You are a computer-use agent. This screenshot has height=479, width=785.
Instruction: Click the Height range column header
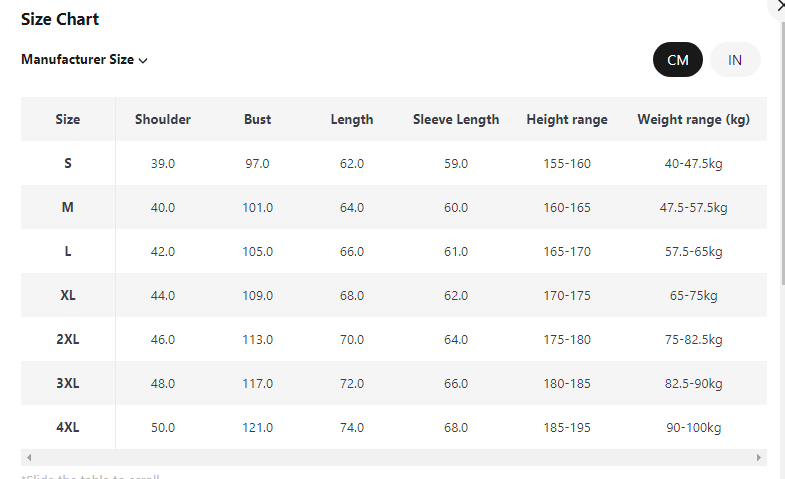pos(567,119)
